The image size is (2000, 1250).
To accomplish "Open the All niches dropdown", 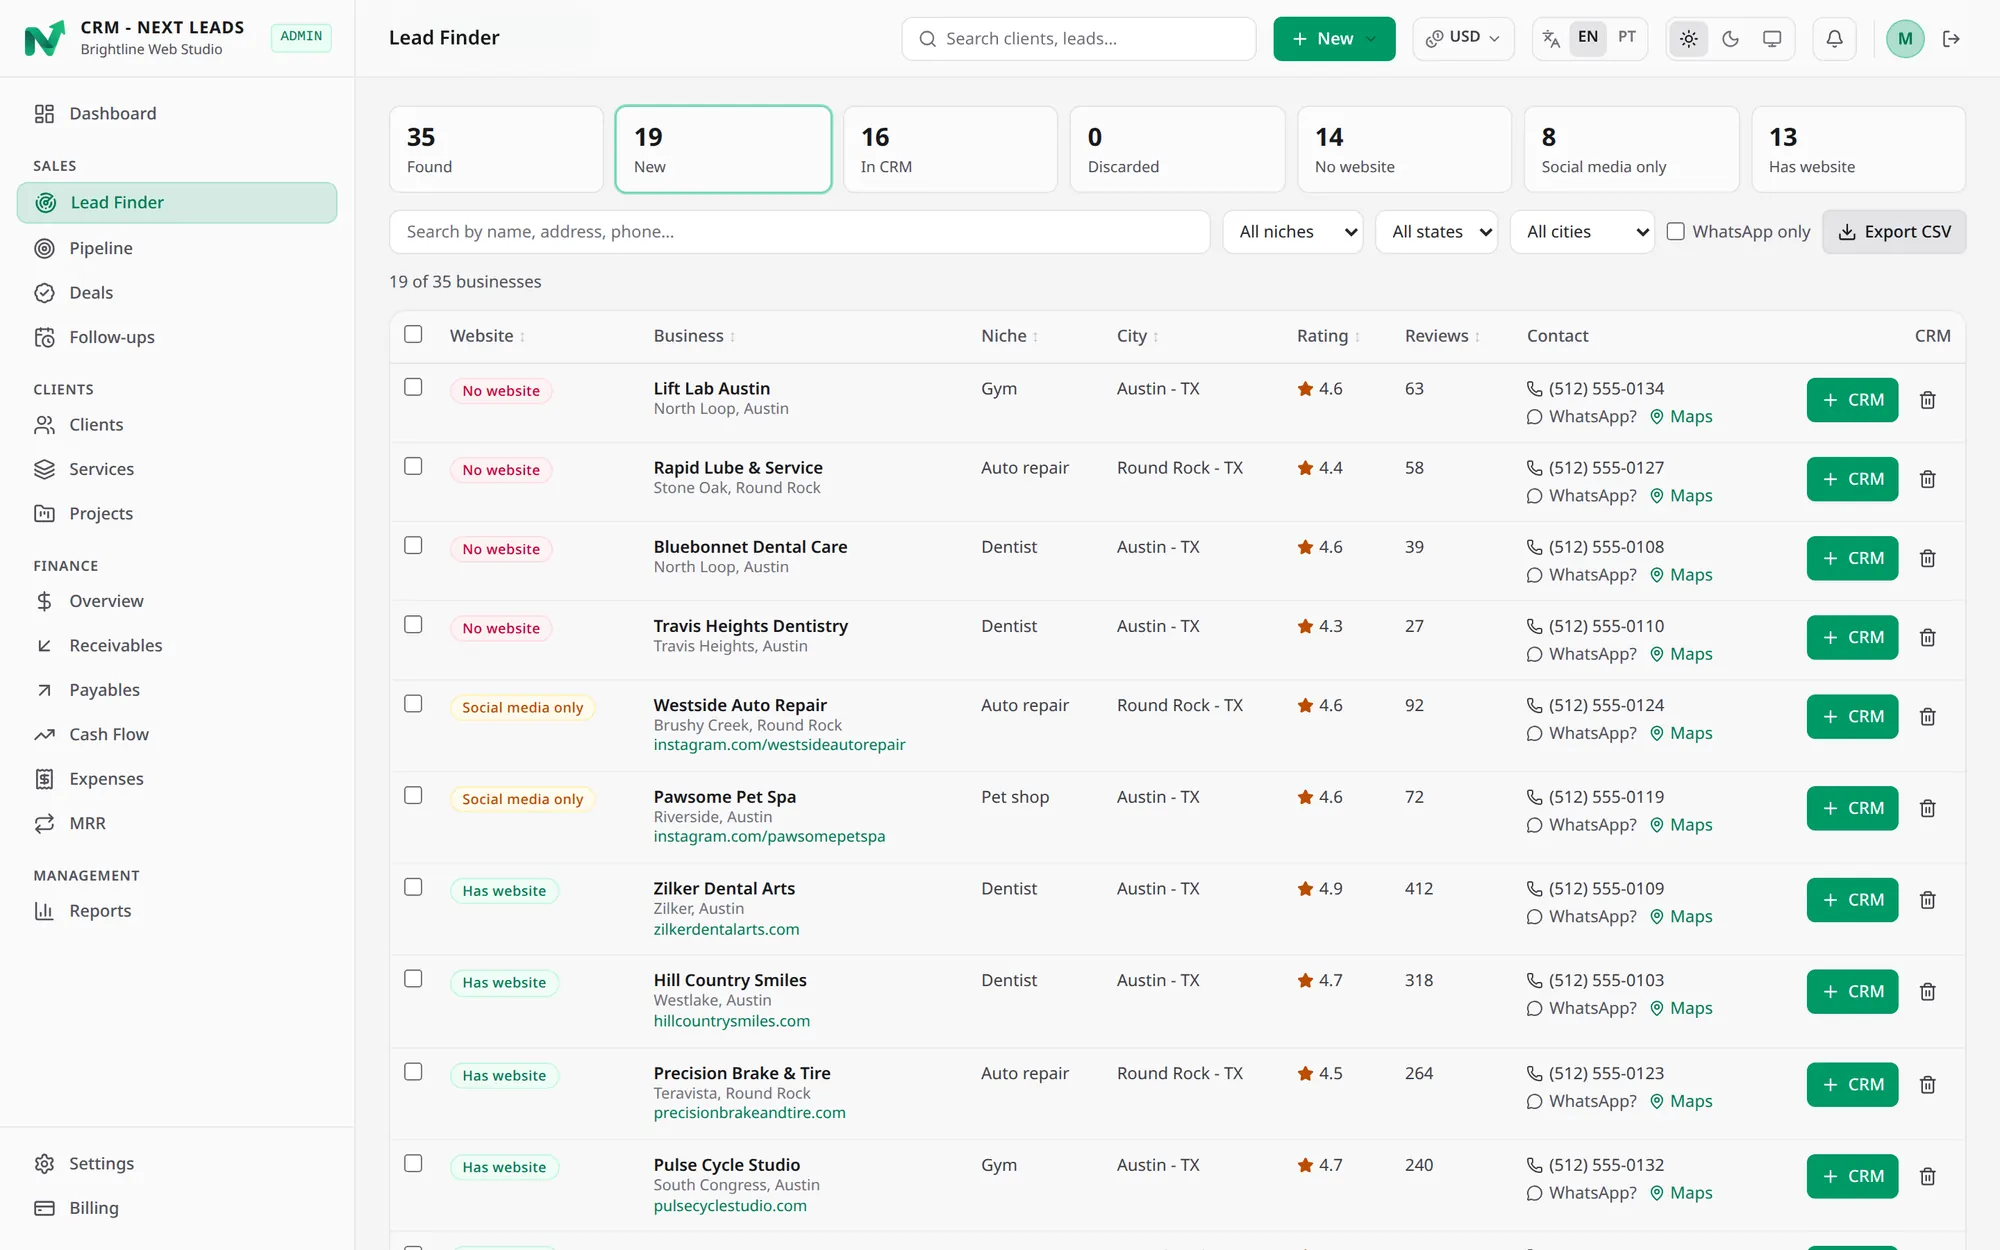I will (1293, 232).
